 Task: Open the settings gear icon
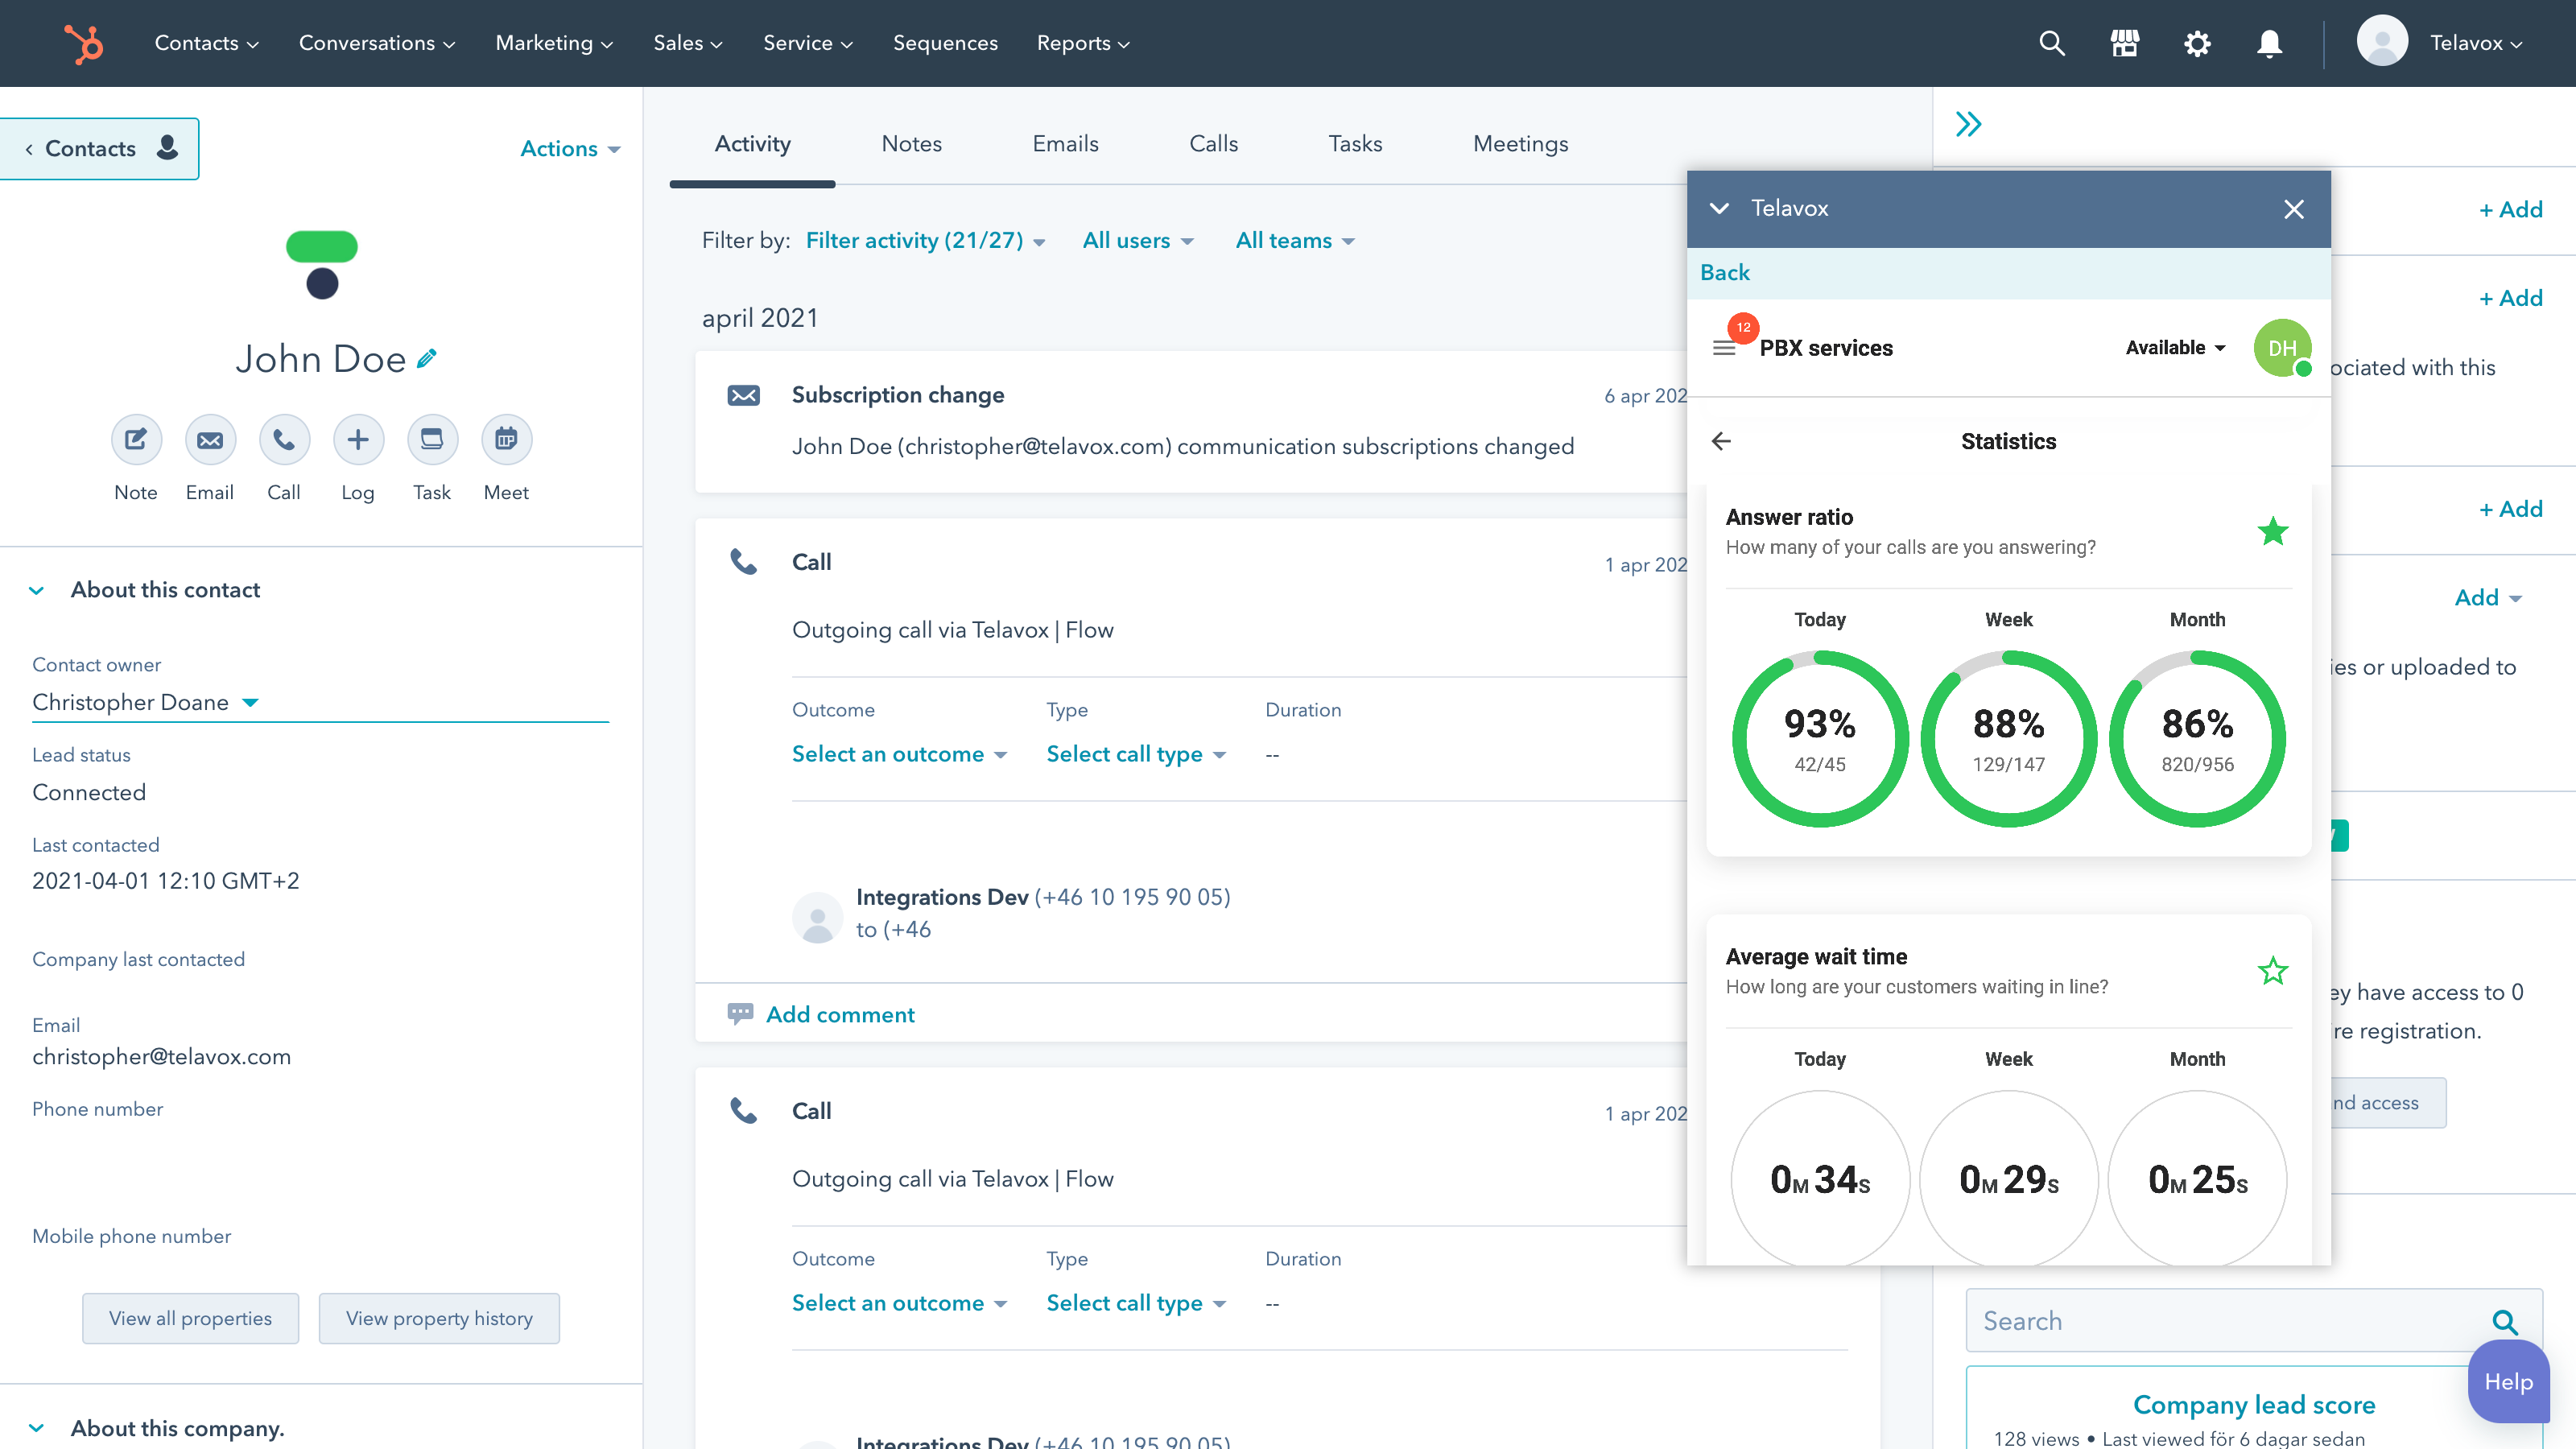(x=2197, y=43)
